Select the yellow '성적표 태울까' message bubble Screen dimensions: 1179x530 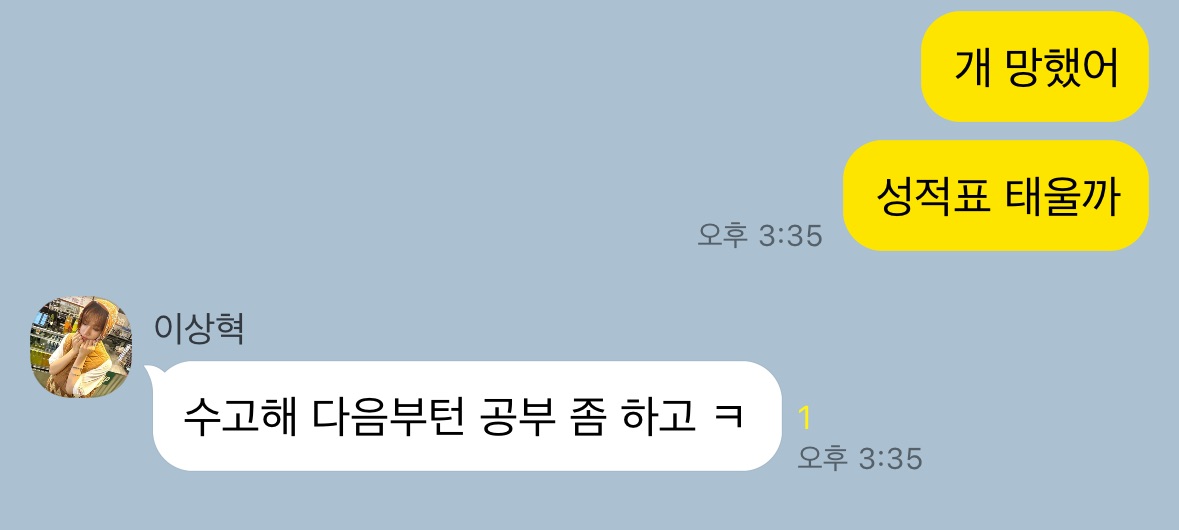pyautogui.click(x=996, y=195)
